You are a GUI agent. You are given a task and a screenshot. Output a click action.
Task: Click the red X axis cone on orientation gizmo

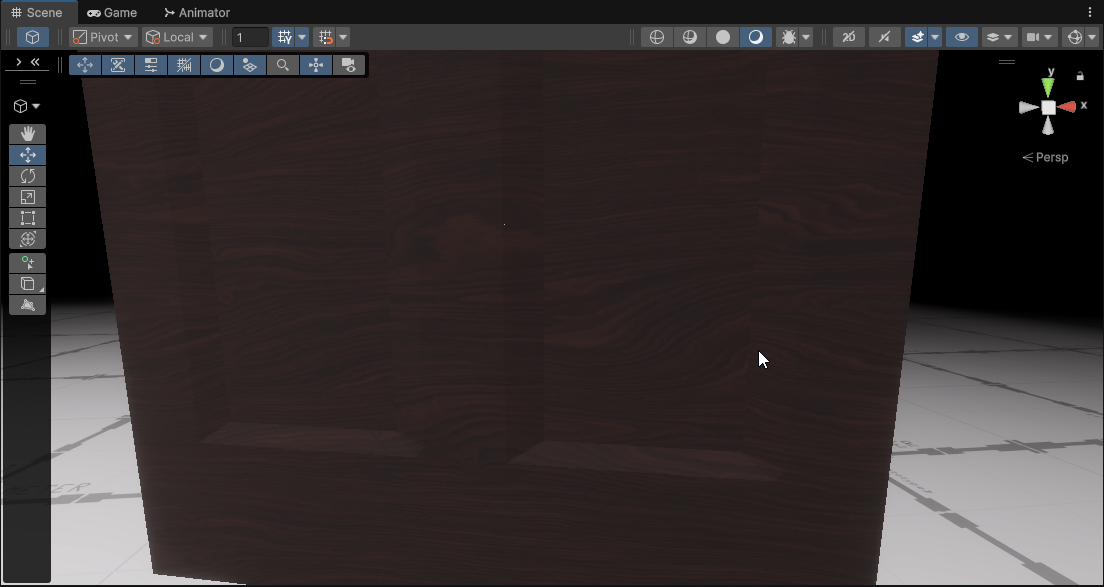(x=1067, y=107)
